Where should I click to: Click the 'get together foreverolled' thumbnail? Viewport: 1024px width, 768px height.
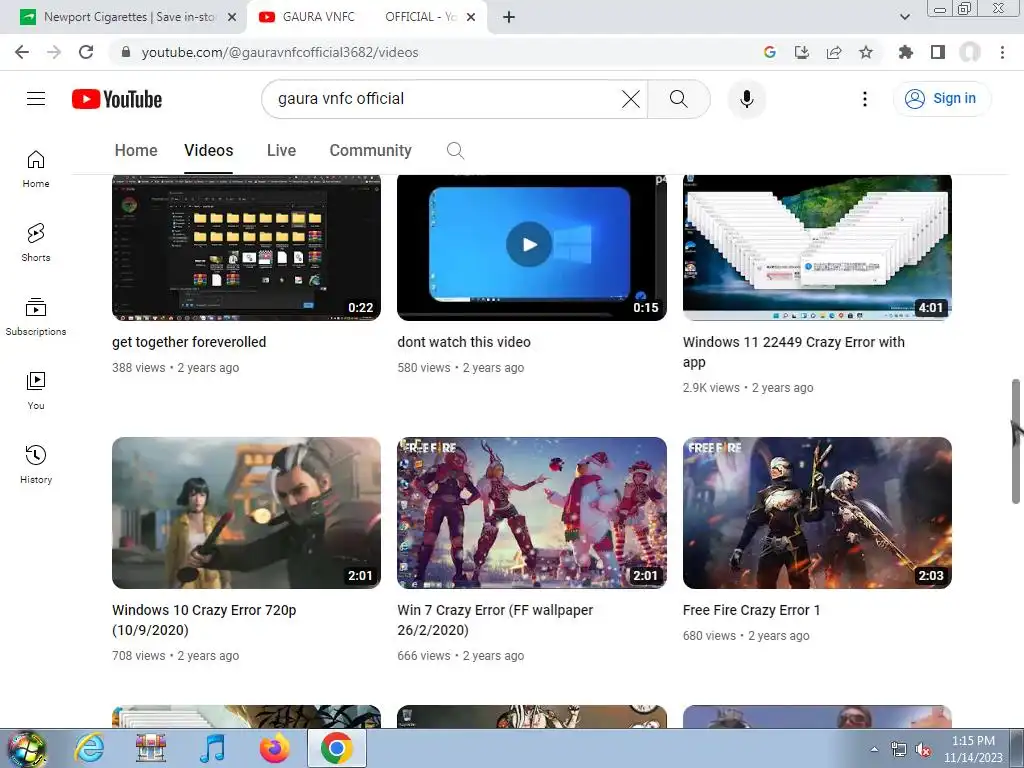point(246,248)
